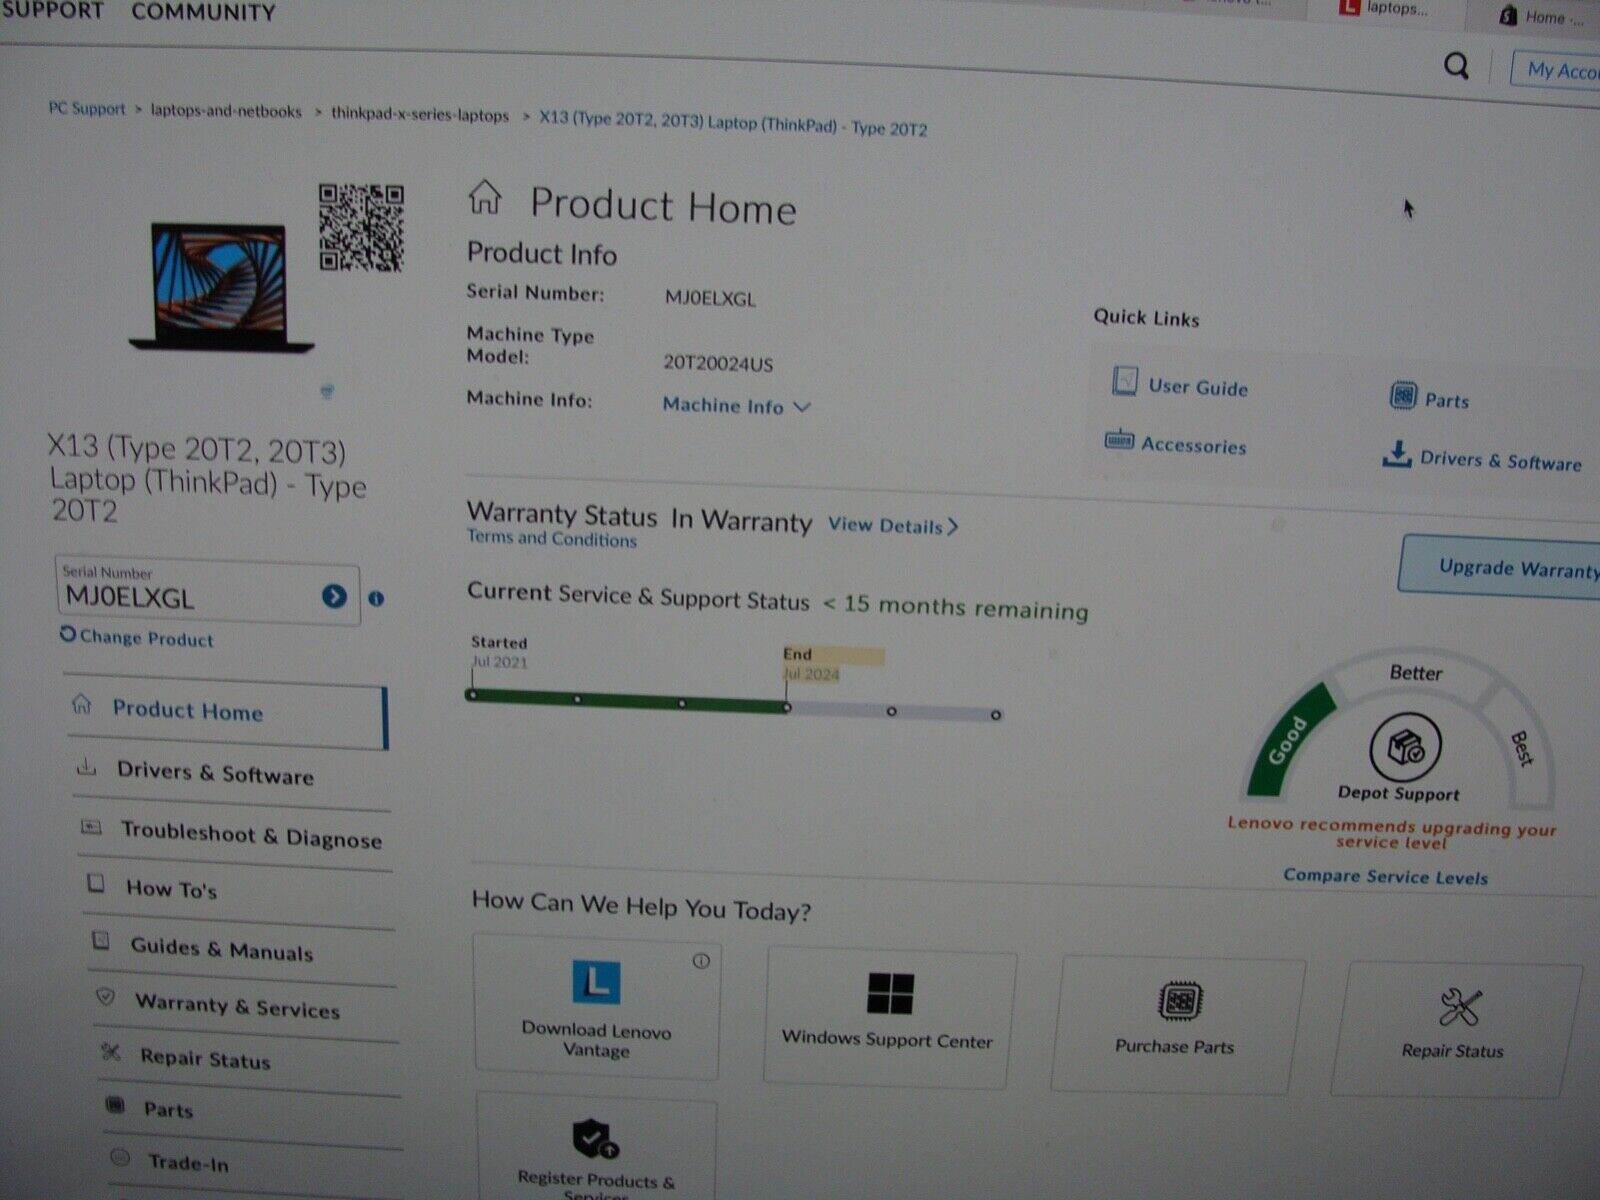Click the info circle on Lenovo Vantage tile
This screenshot has height=1200, width=1600.
[701, 959]
